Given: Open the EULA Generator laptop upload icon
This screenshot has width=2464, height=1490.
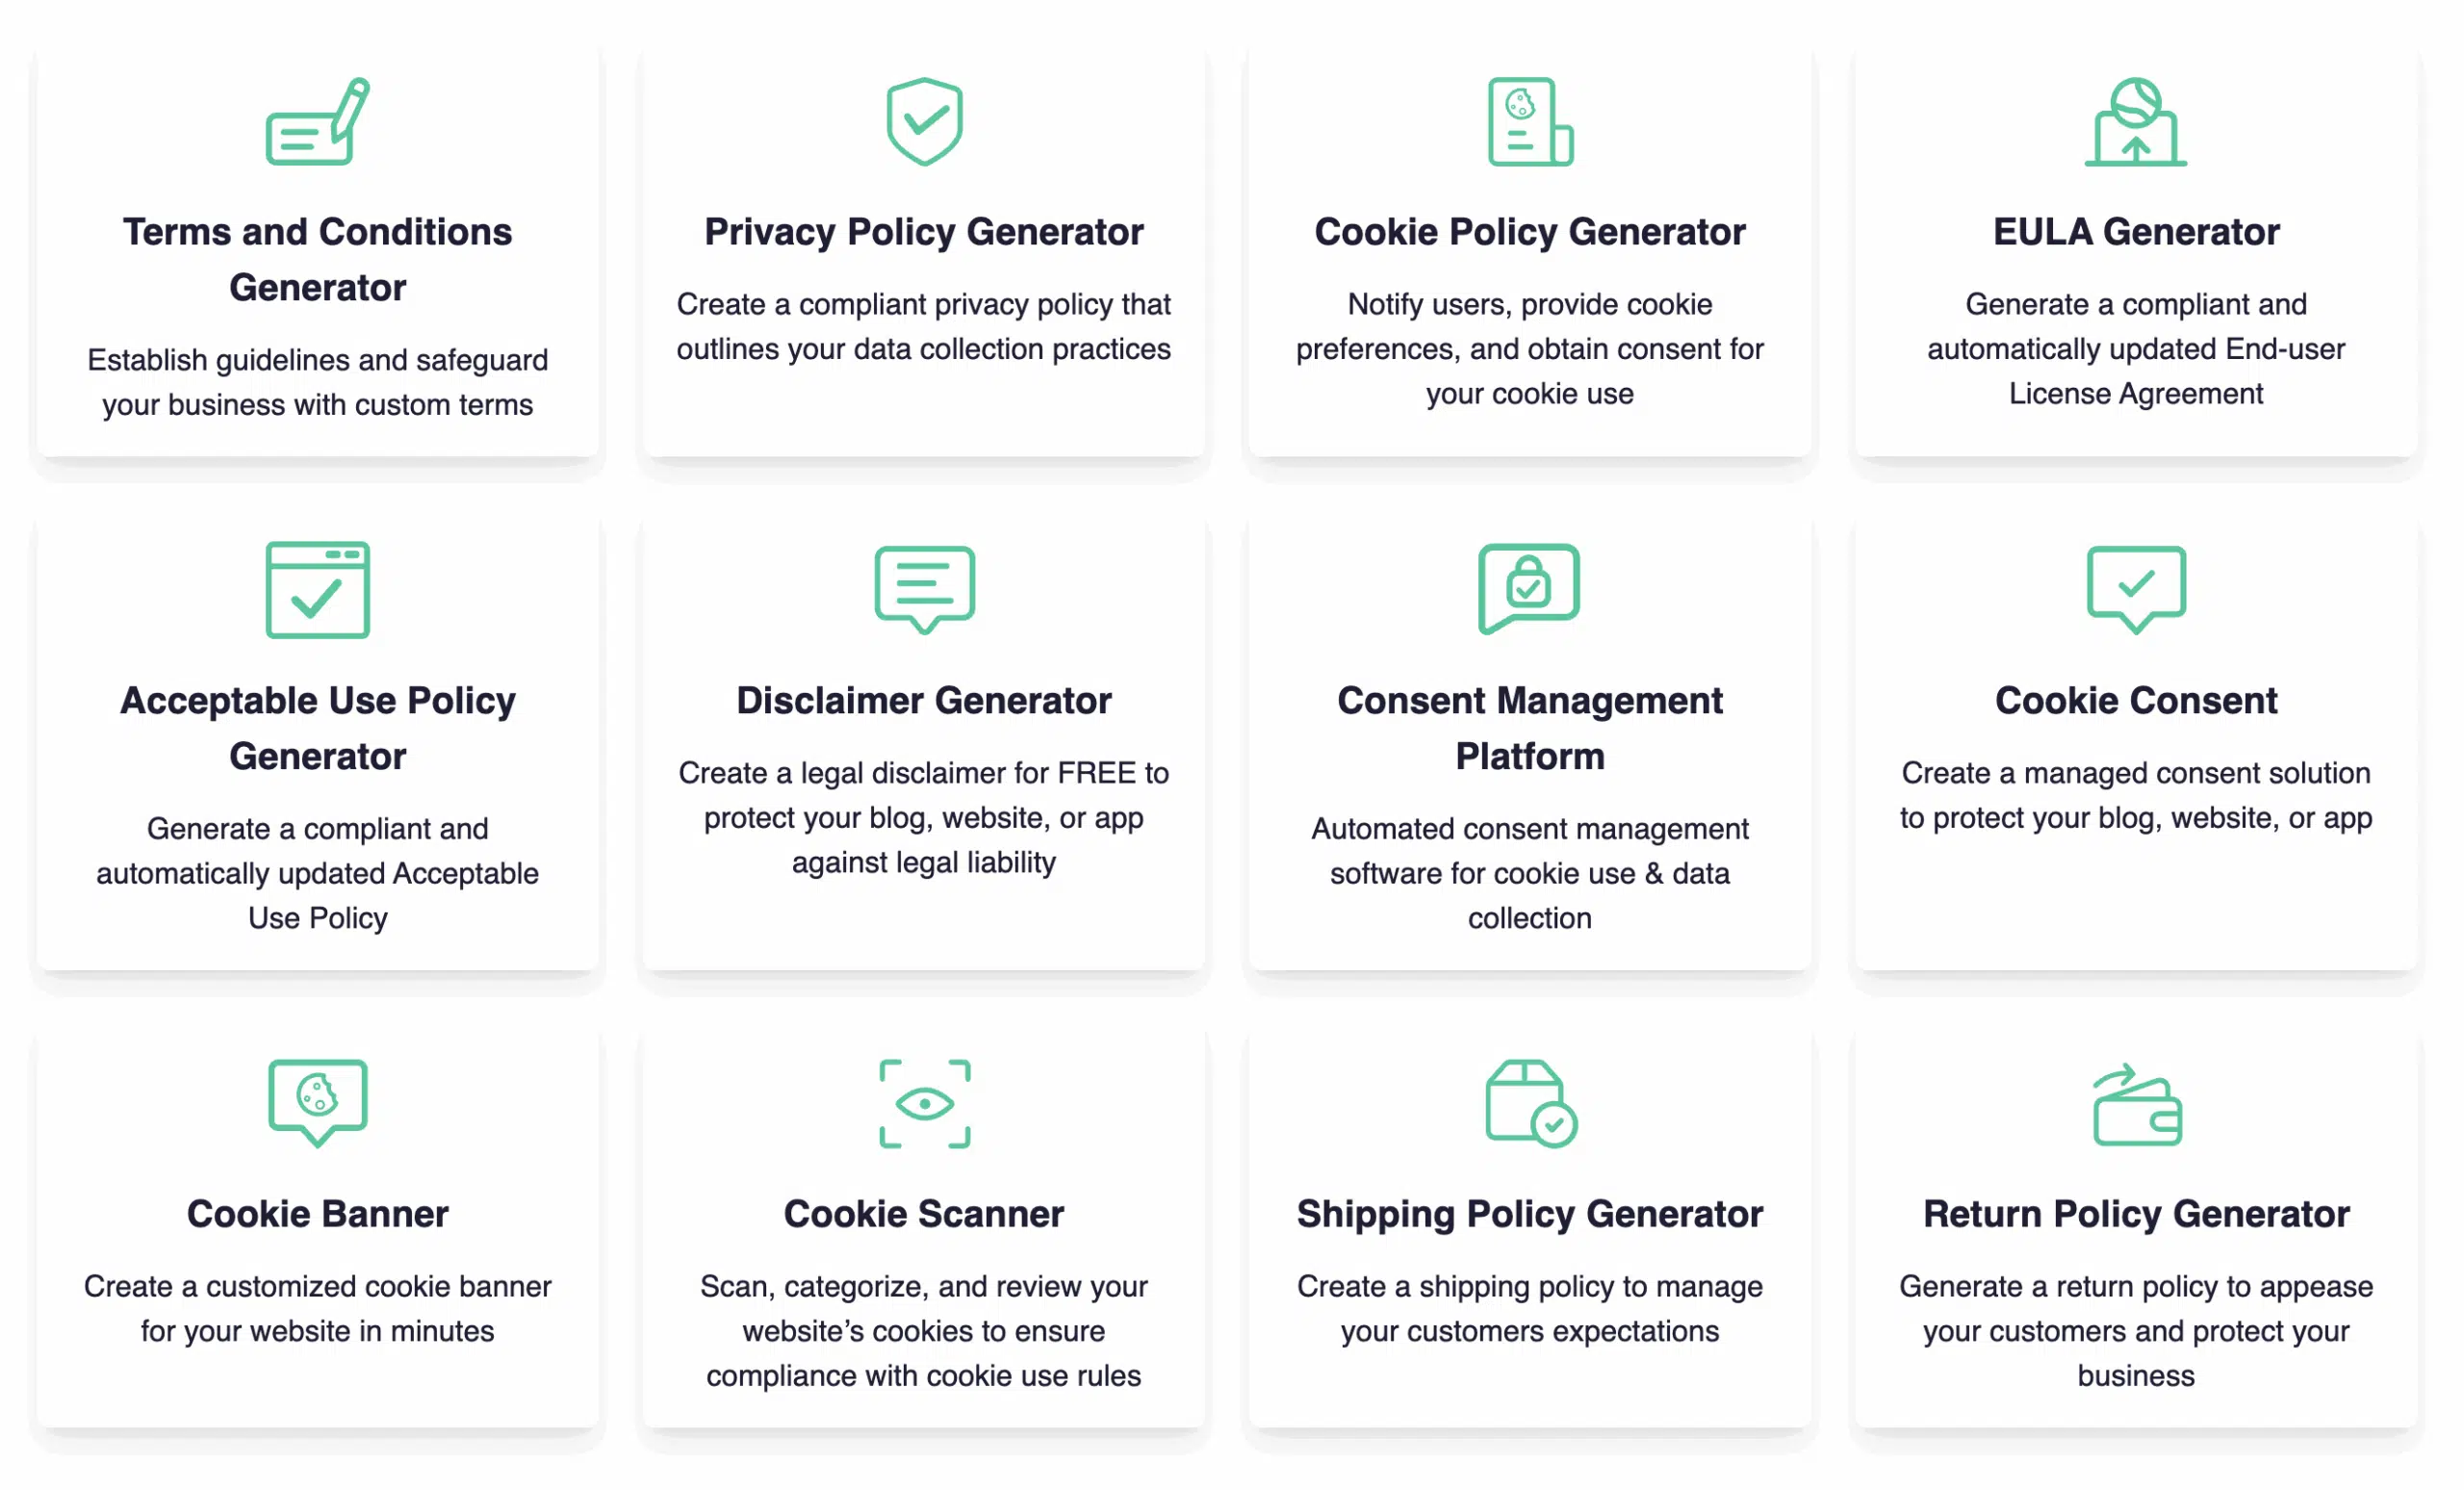Looking at the screenshot, I should coord(2136,122).
